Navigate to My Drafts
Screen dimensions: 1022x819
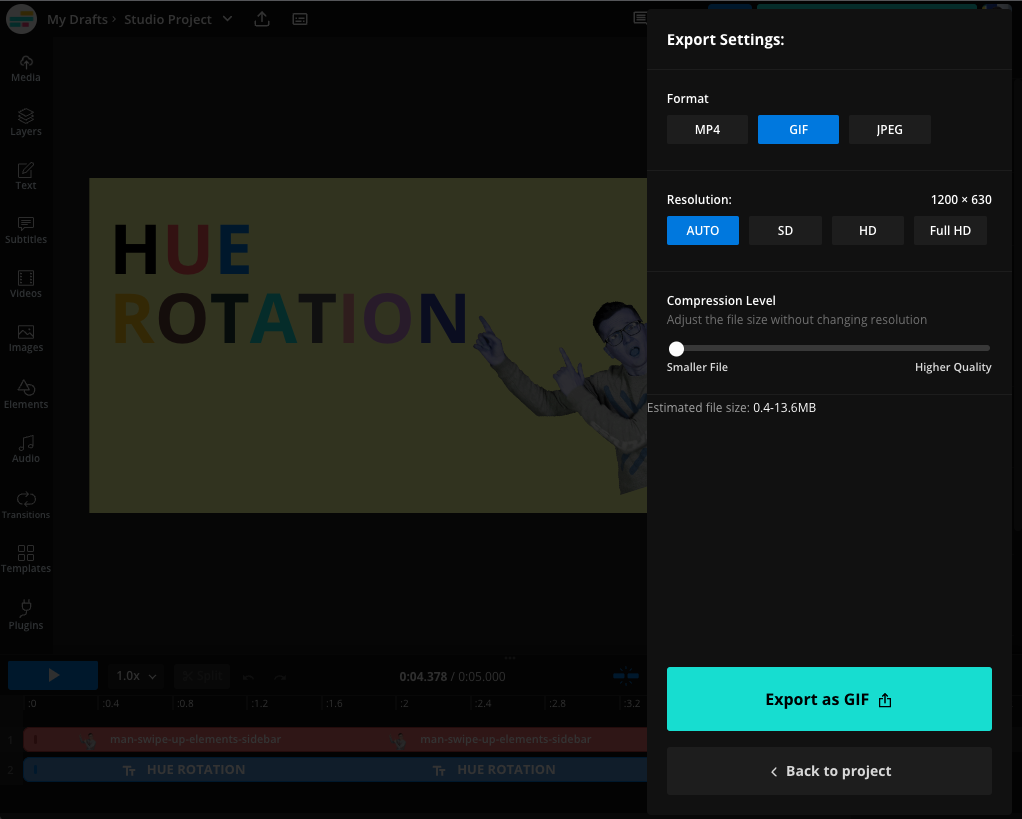[77, 18]
